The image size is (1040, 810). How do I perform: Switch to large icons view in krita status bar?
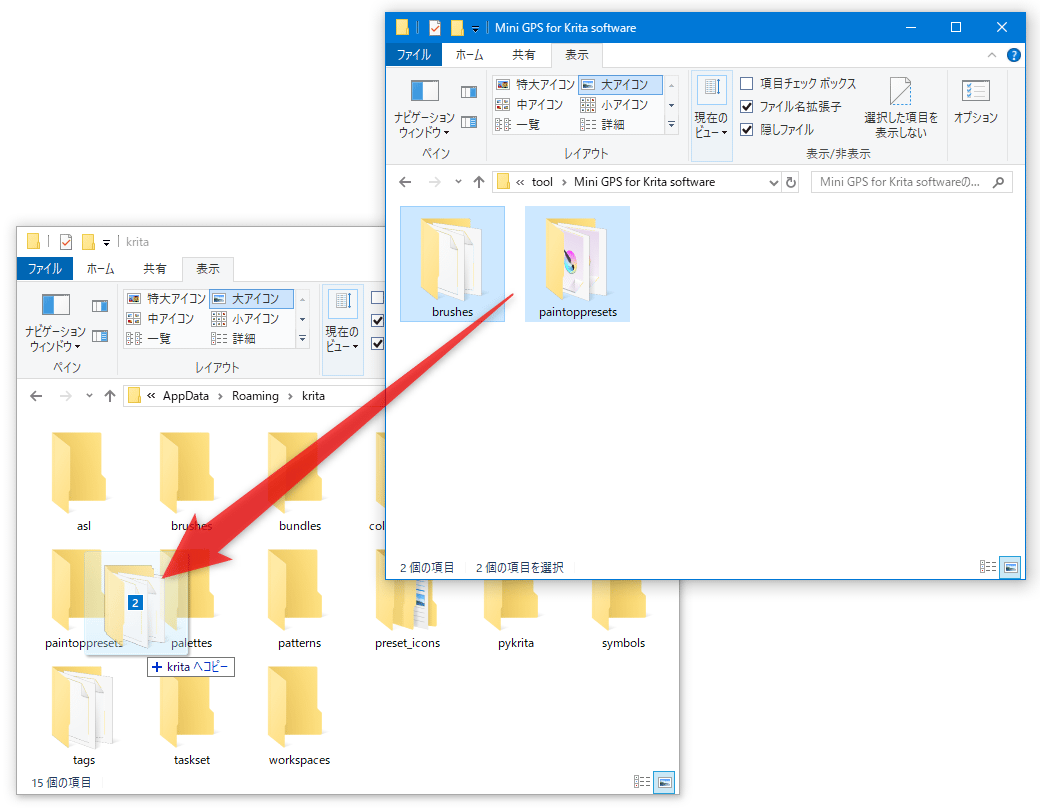tap(664, 782)
